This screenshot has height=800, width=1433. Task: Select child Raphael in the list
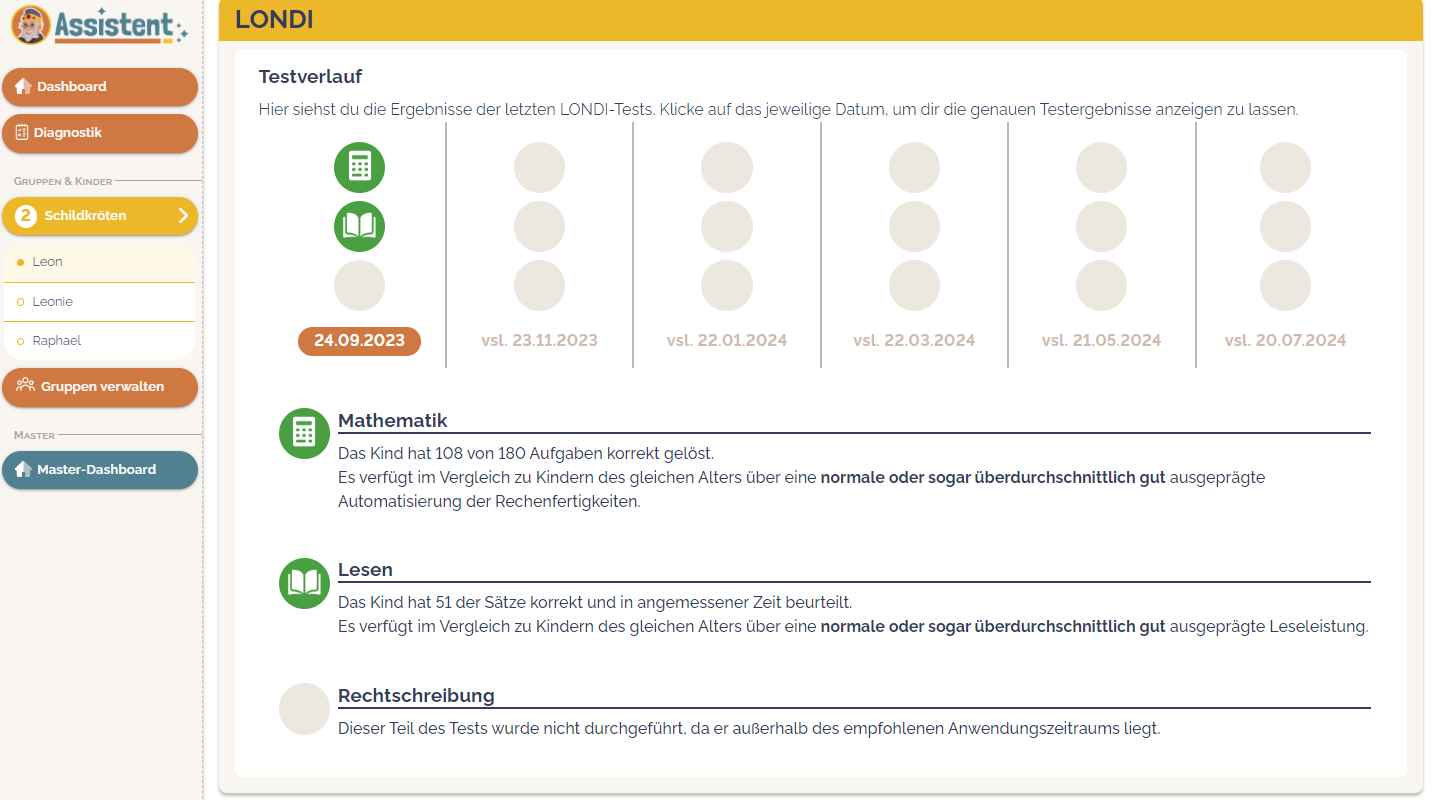[56, 341]
